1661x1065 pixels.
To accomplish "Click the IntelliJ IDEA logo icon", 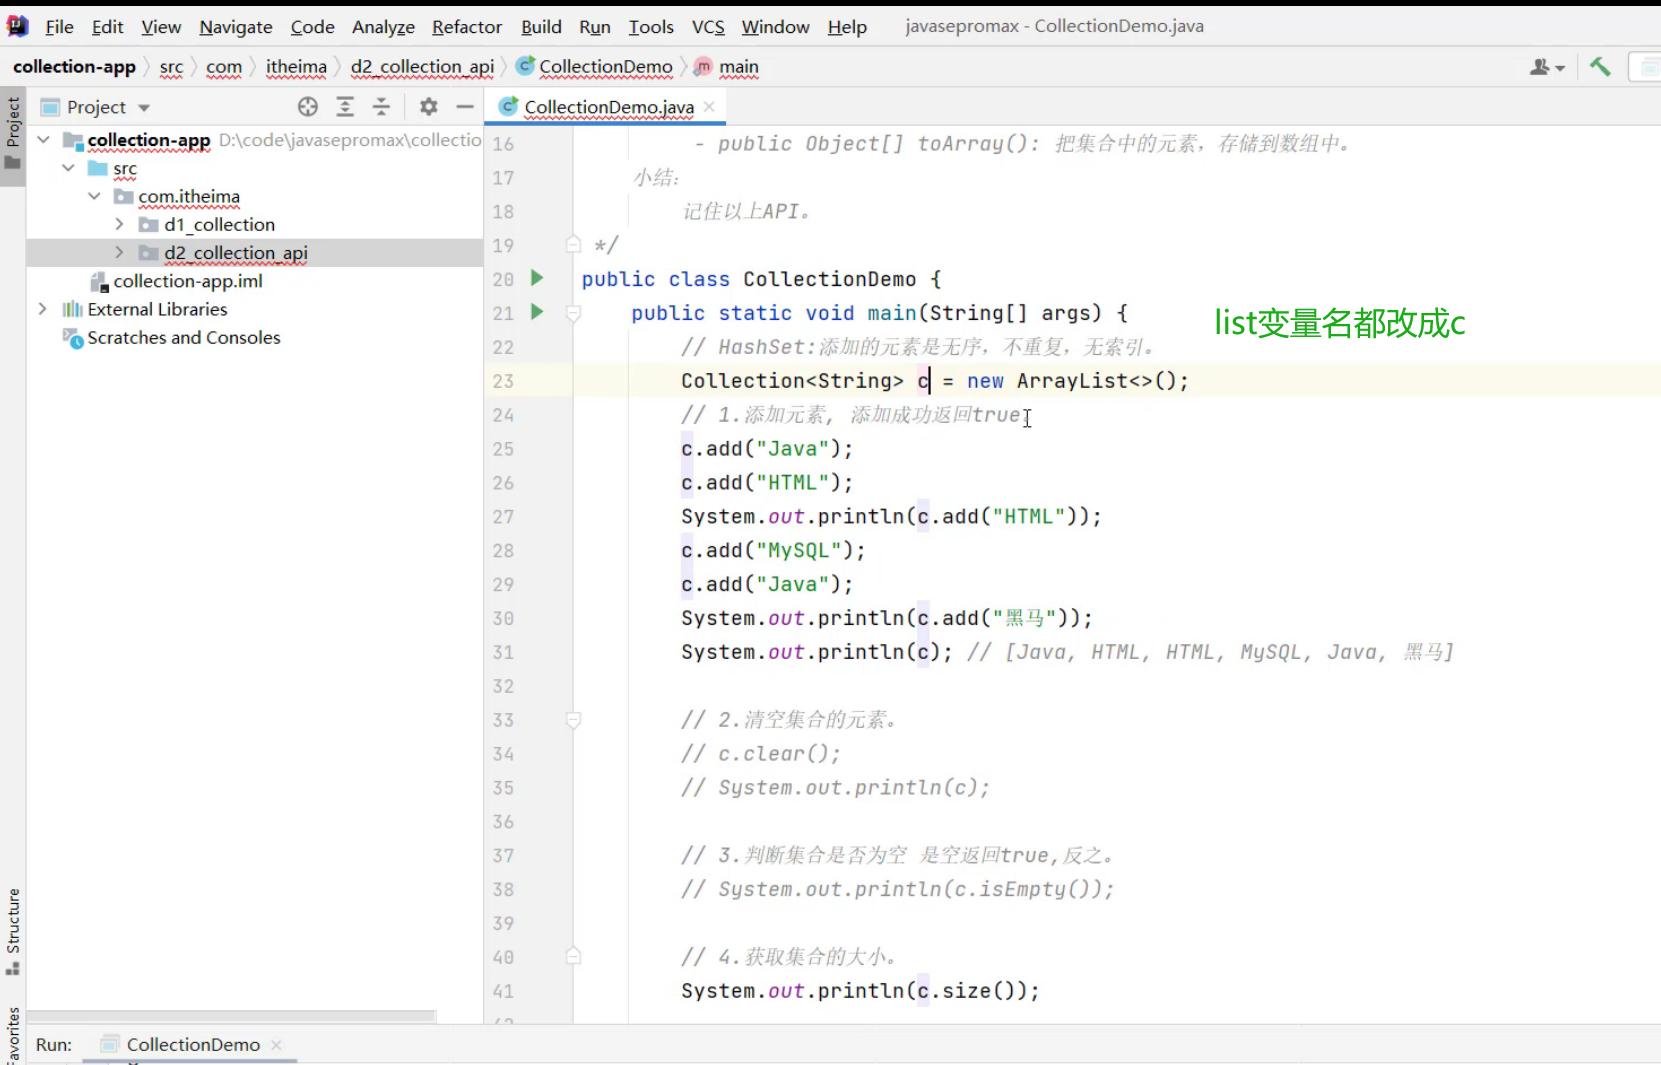I will click(x=17, y=26).
